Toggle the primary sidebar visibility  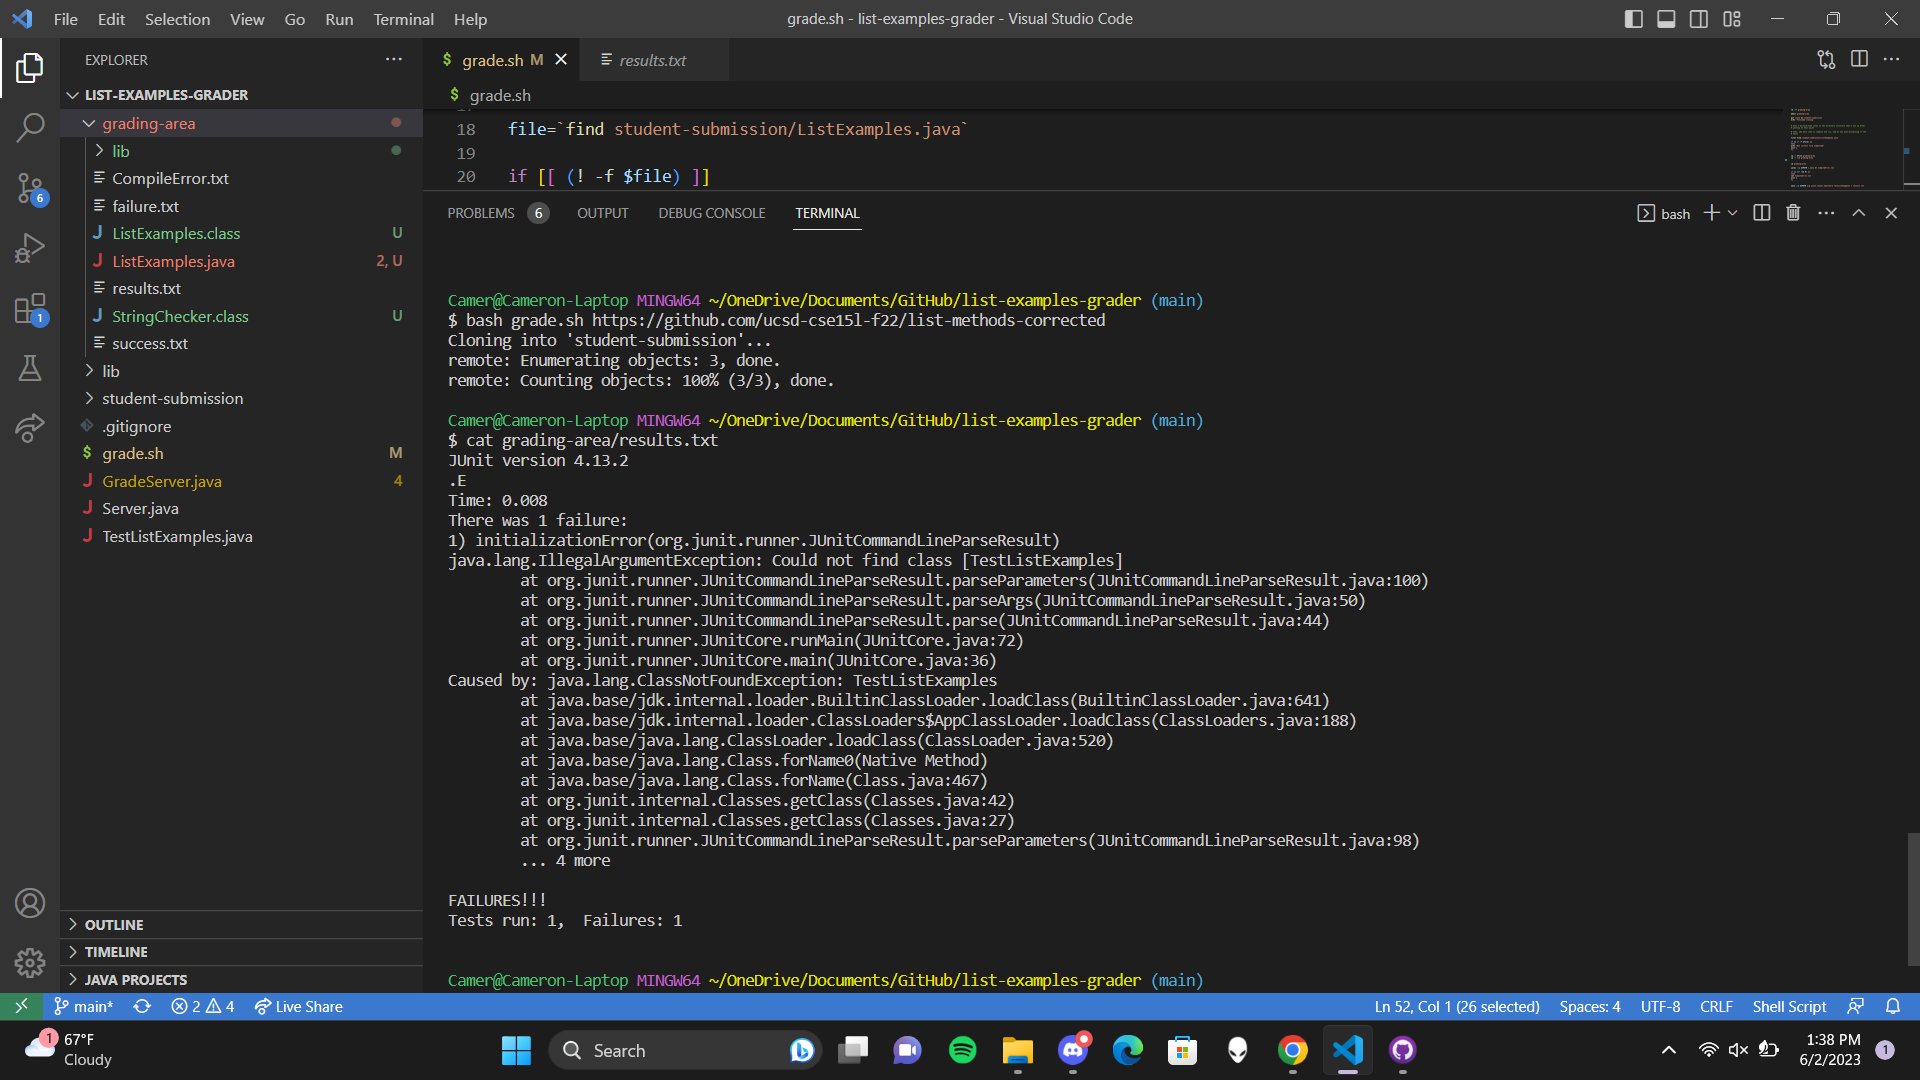(x=1633, y=18)
